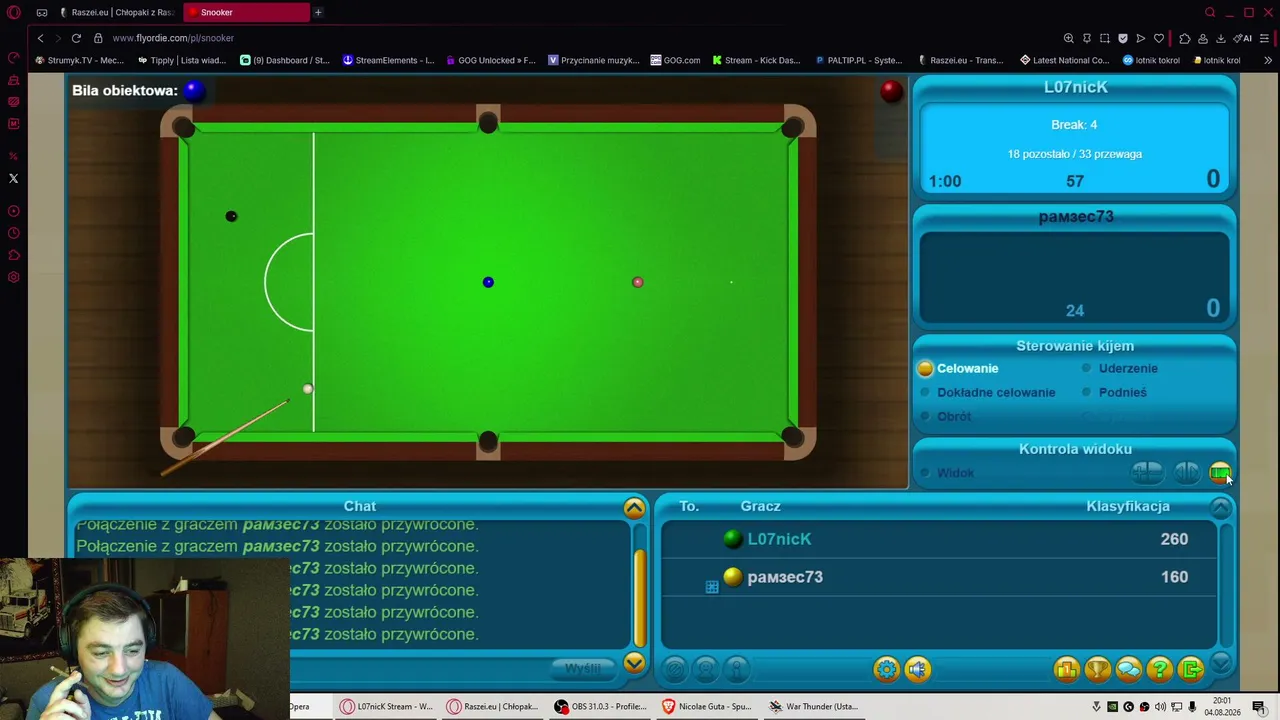Select the Uderzenie cue option

1120,368
